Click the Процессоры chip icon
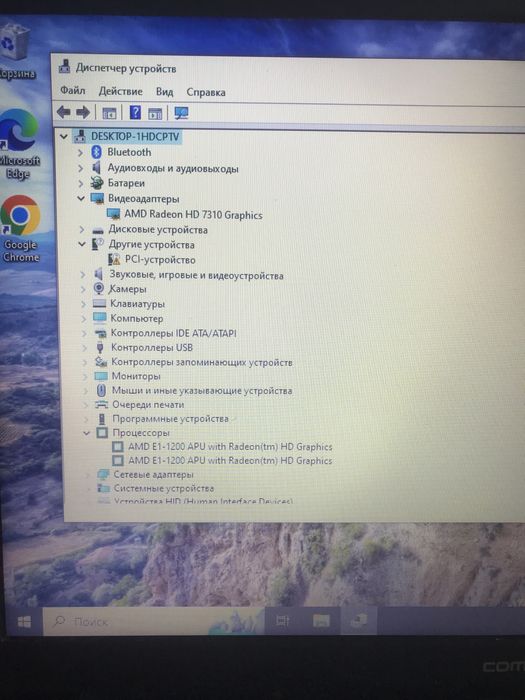 tap(102, 433)
